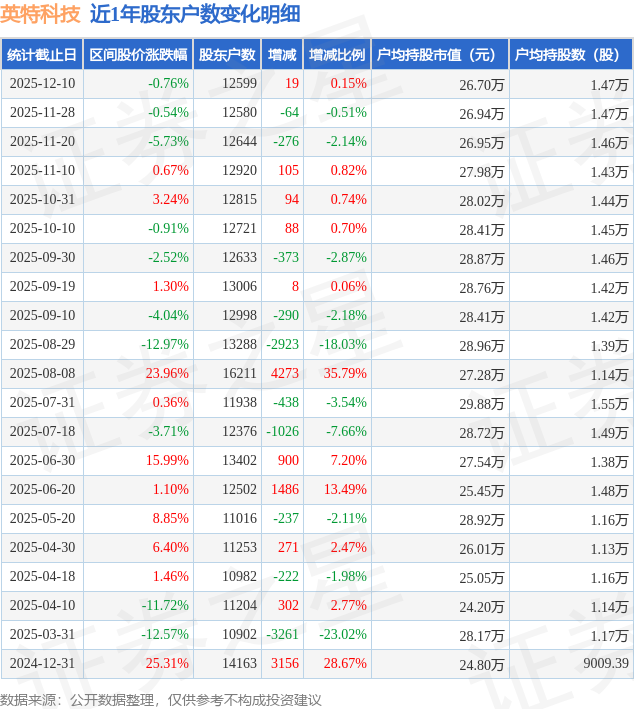
Task: Click the 股东户数 column header
Action: [226, 55]
